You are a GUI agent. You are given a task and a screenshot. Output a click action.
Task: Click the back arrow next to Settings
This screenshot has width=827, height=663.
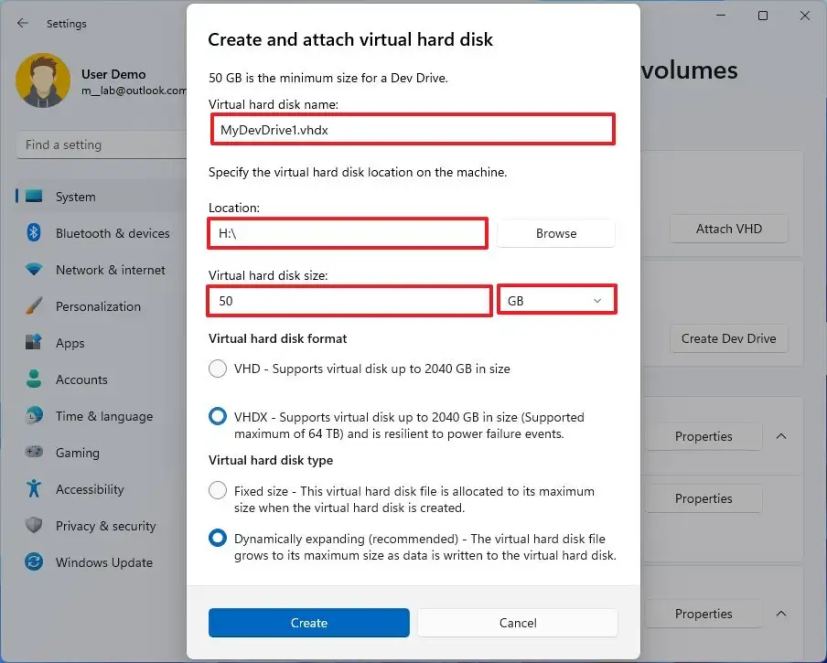[22, 23]
